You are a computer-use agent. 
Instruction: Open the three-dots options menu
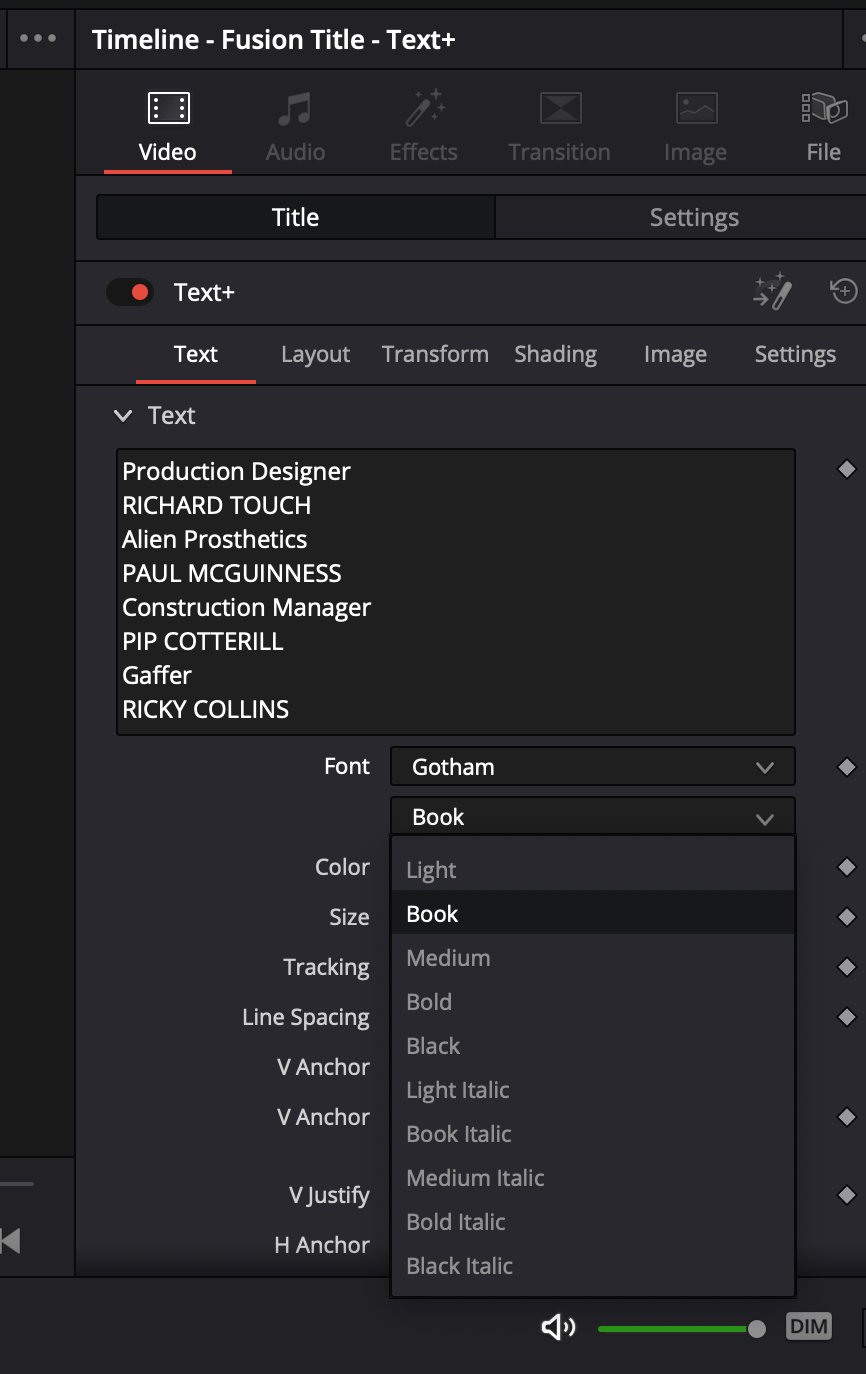(x=38, y=39)
